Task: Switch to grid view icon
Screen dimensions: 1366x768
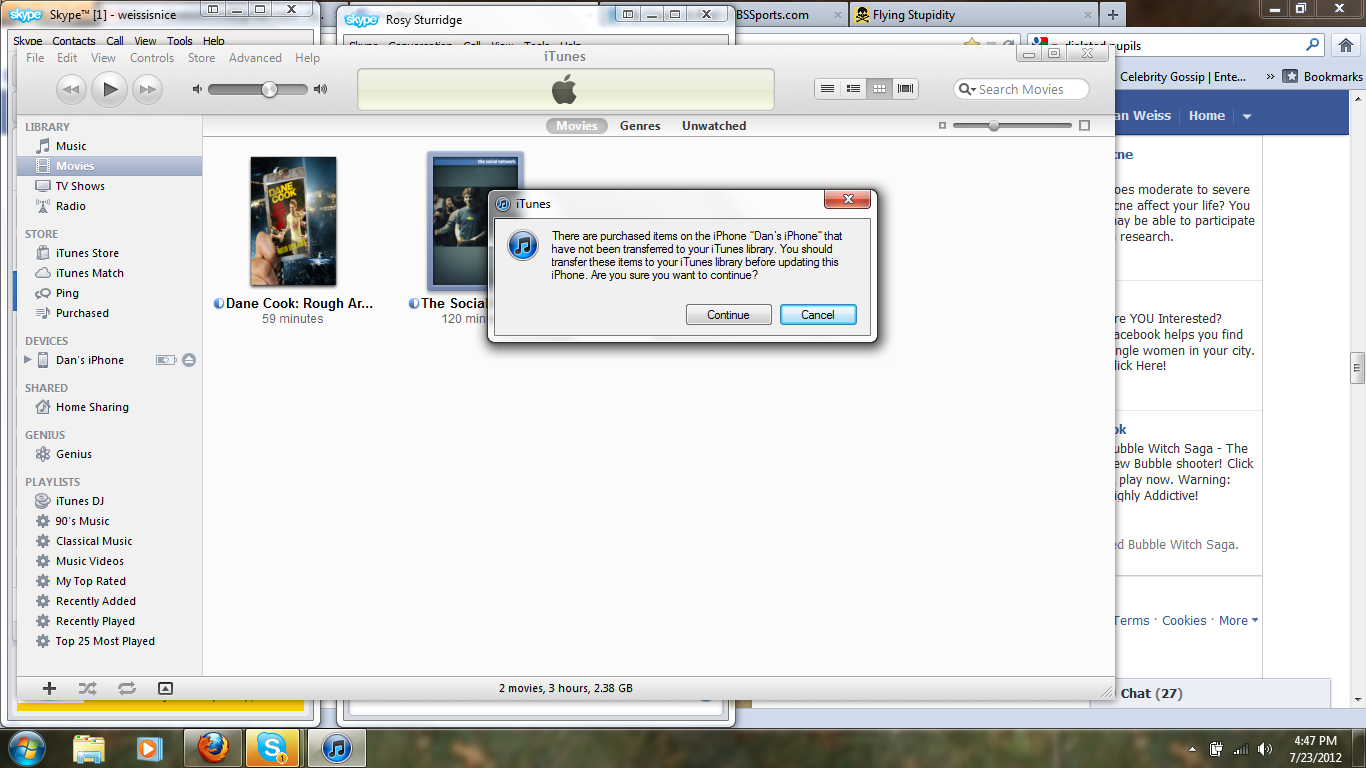Action: coord(879,89)
